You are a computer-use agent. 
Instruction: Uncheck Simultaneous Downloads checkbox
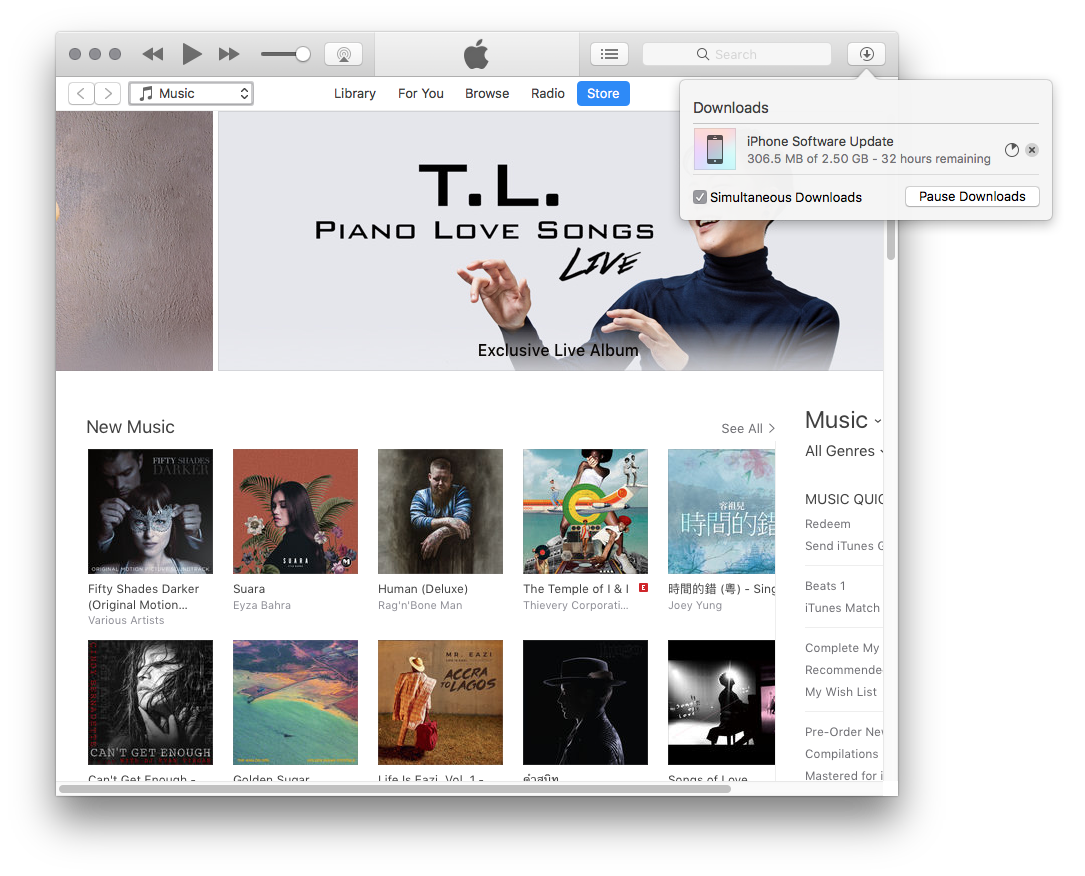coord(700,197)
